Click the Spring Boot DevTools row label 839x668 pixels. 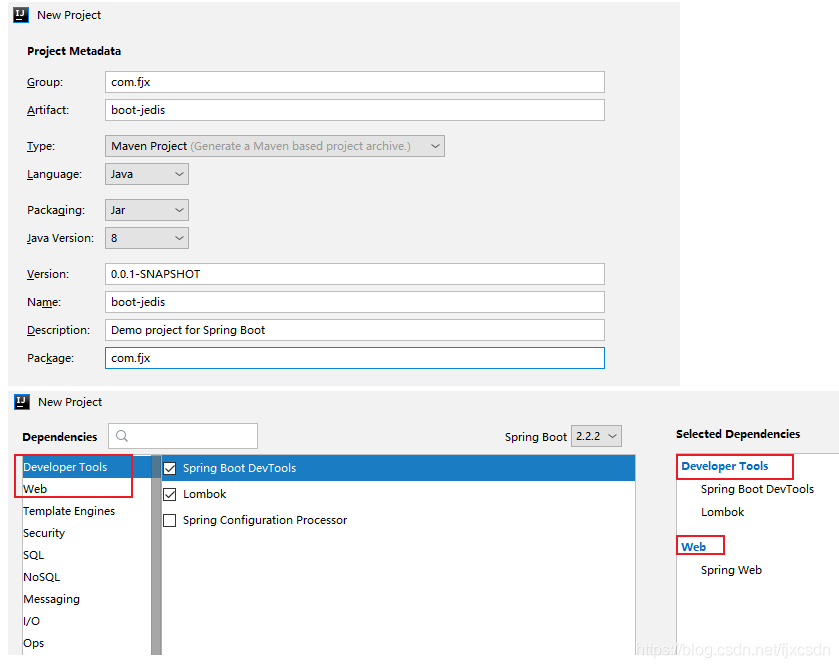point(239,468)
